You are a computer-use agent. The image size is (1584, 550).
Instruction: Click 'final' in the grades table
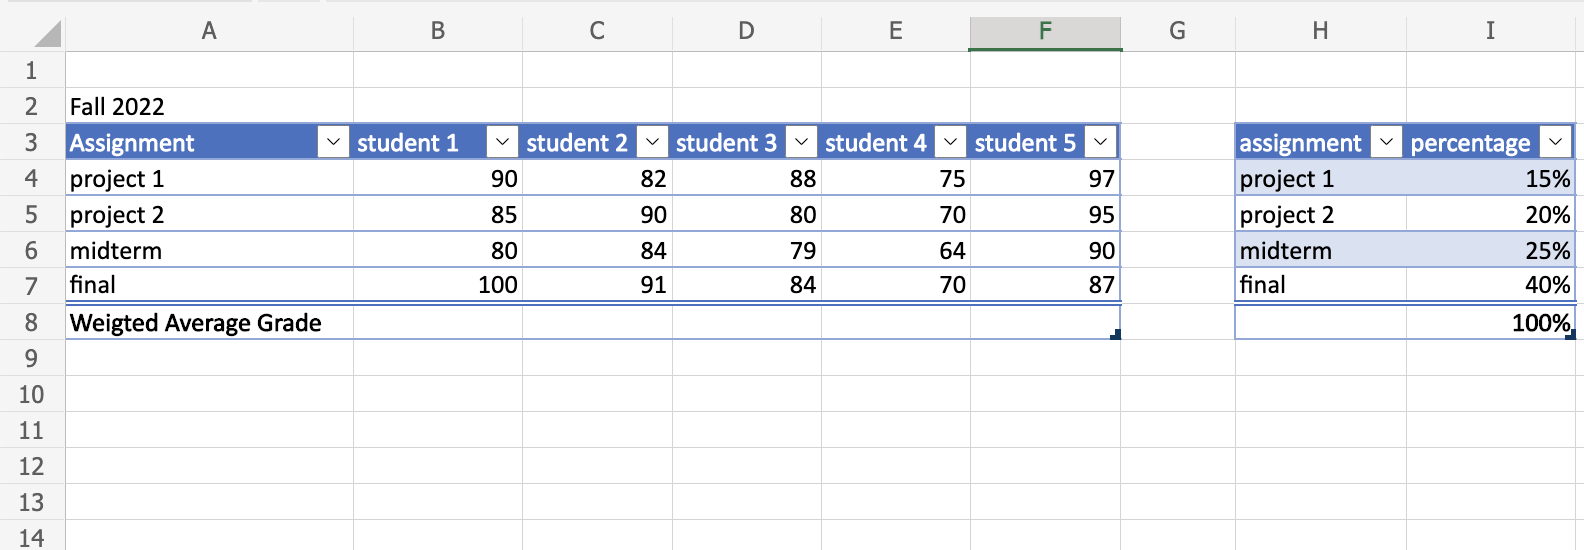click(209, 285)
